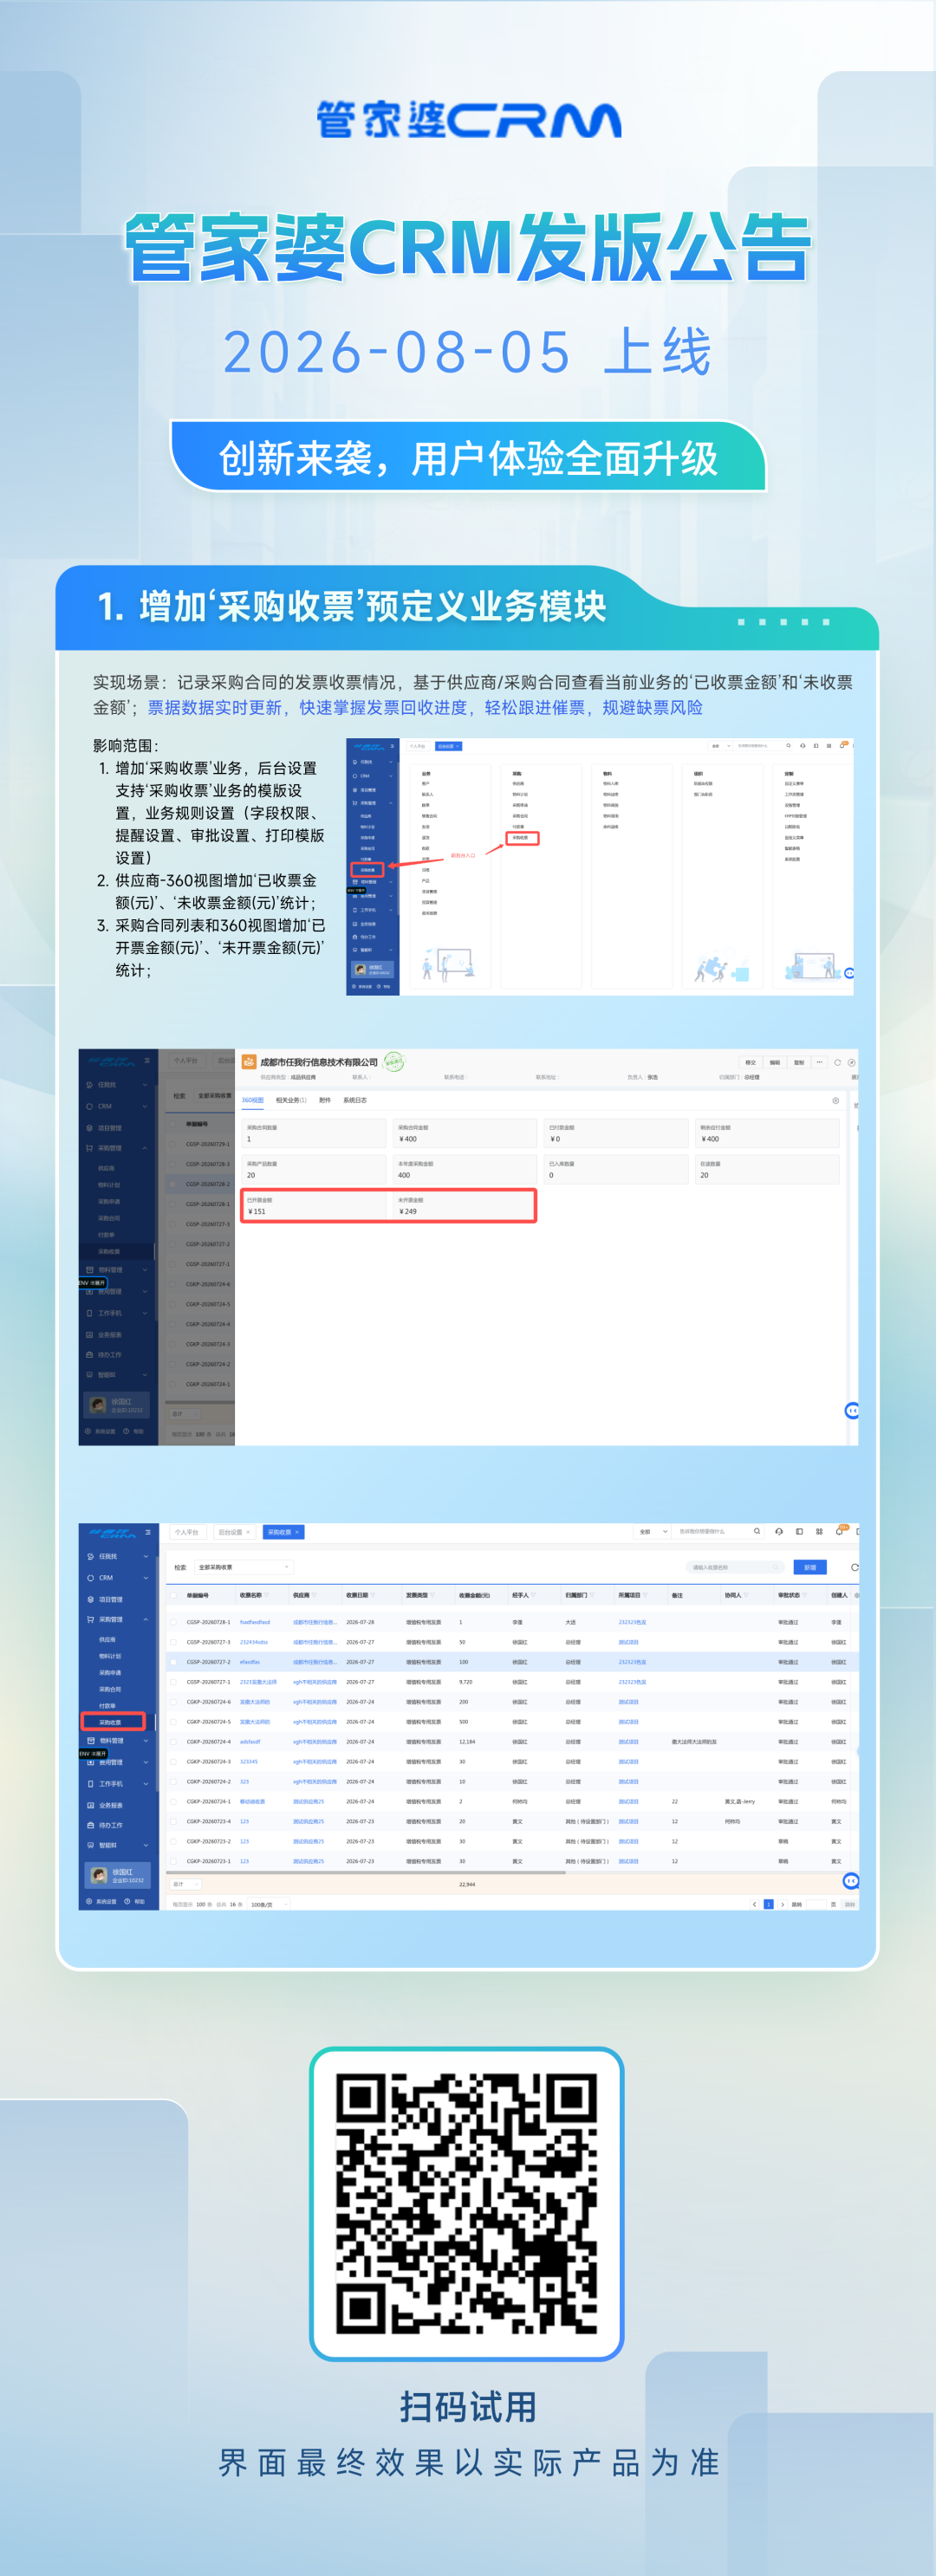This screenshot has width=936, height=2576.
Task: Click refresh icon beside 新增 button
Action: [854, 1567]
